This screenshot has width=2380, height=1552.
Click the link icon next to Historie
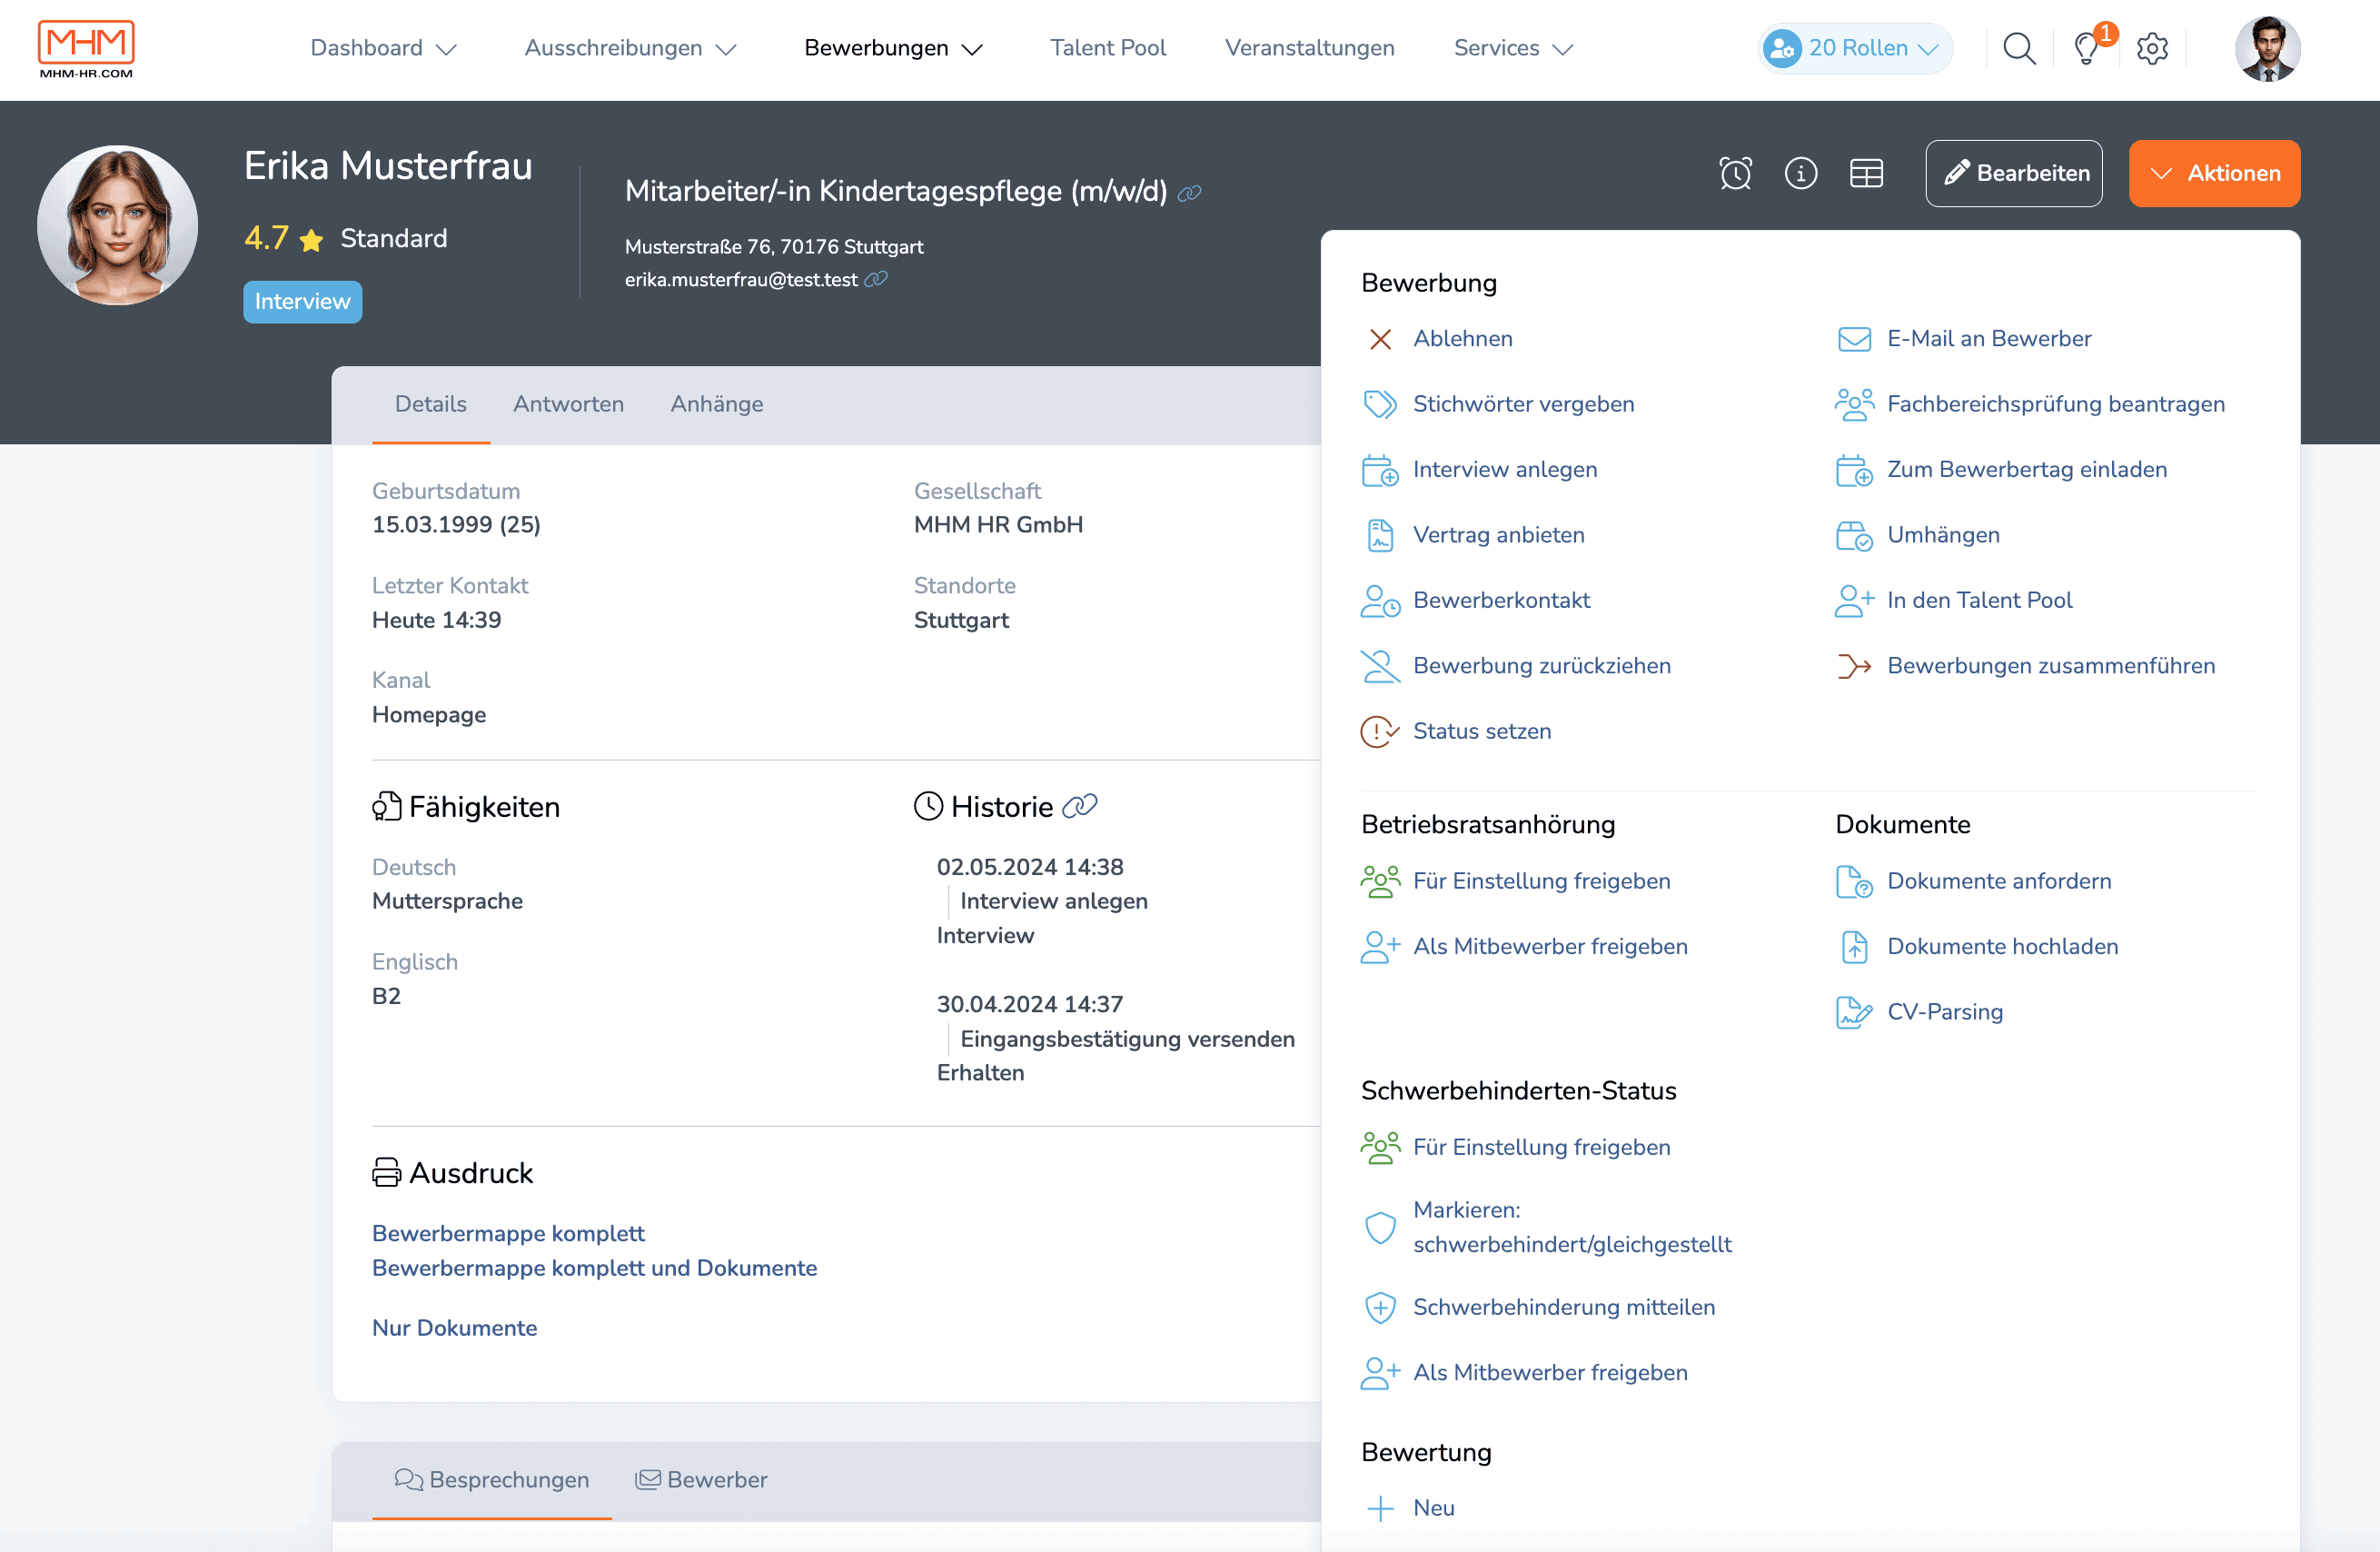tap(1081, 805)
